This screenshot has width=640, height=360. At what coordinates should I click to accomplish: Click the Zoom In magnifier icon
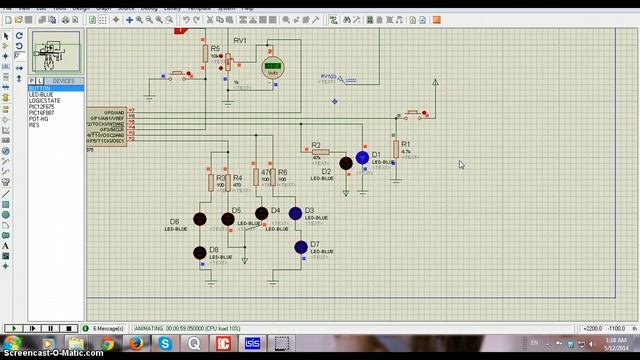(140, 20)
